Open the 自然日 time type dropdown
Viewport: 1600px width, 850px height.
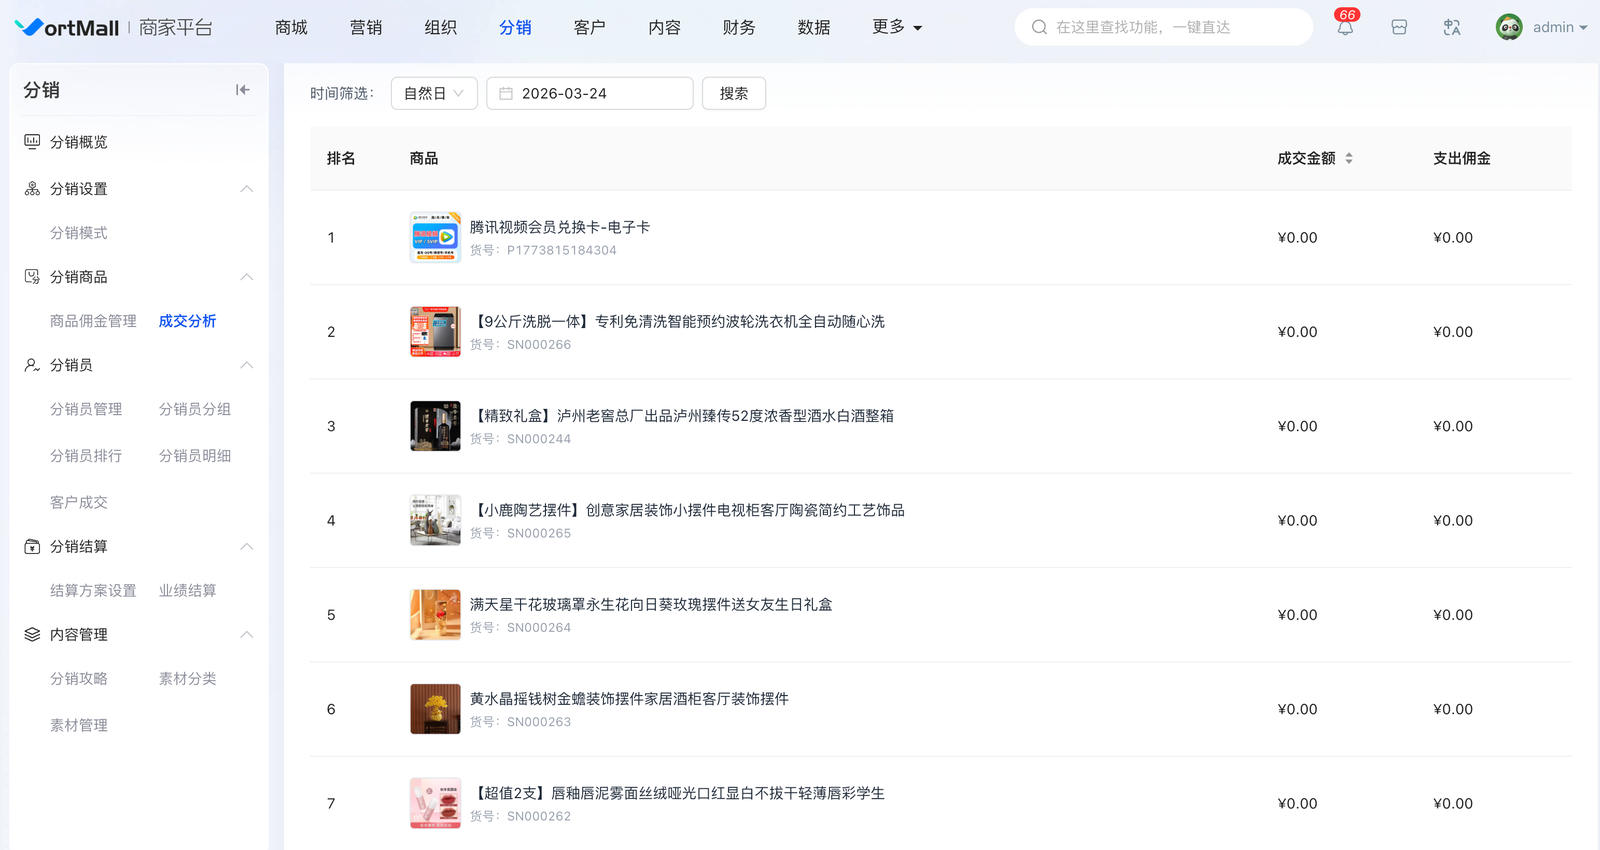pos(434,94)
